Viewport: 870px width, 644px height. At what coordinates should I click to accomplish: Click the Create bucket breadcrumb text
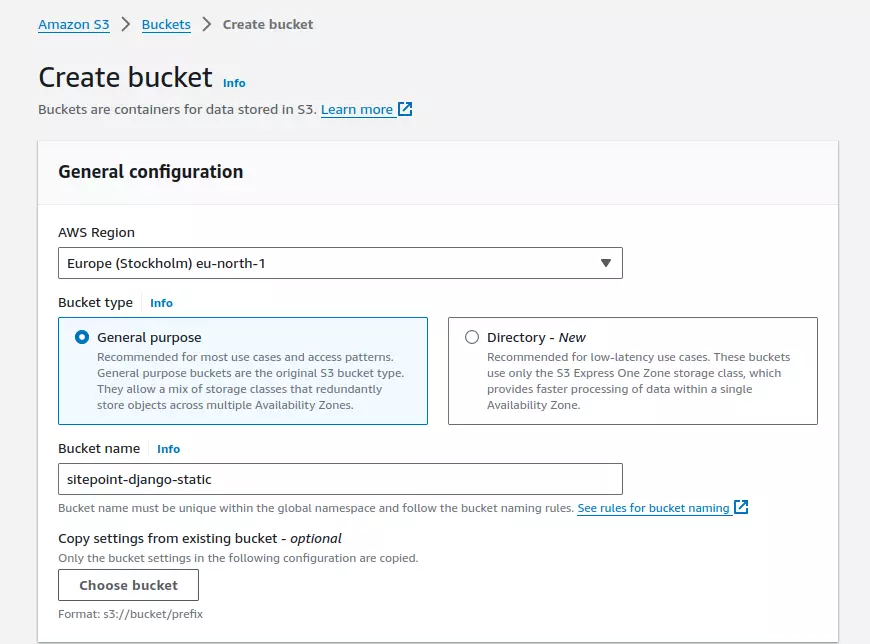(x=267, y=24)
